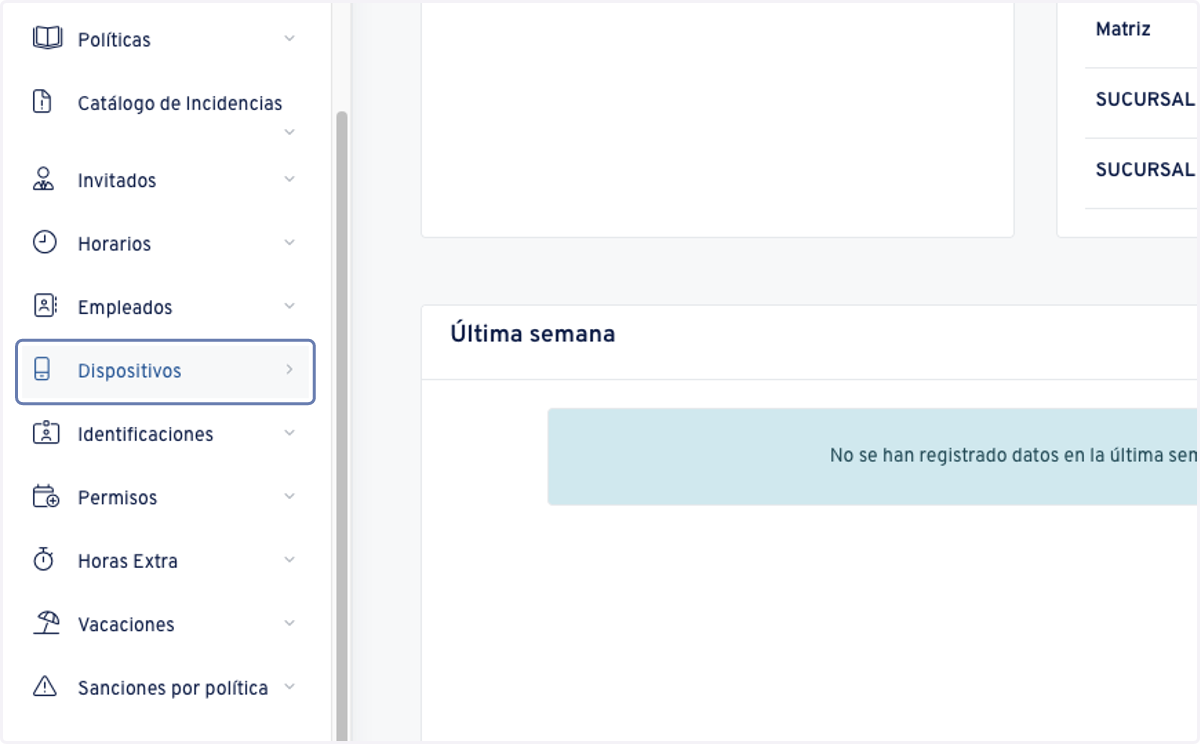
Task: Click the Políticas book icon
Action: pos(47,38)
